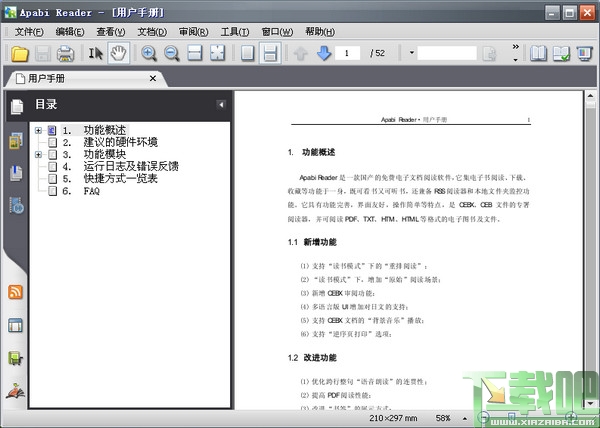Open the green cart sidebar icon
The height and width of the screenshot is (428, 600).
click(x=15, y=358)
